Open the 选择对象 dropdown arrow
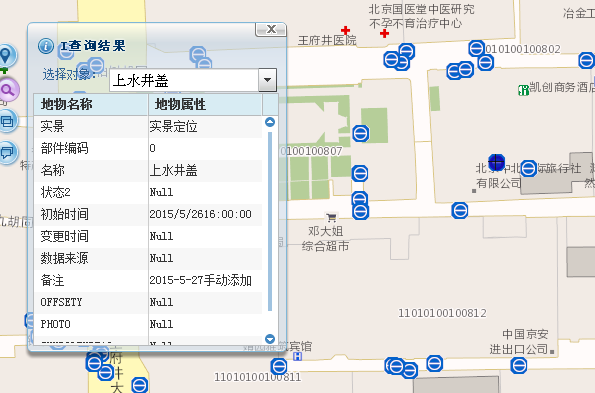The image size is (595, 393). (x=268, y=80)
